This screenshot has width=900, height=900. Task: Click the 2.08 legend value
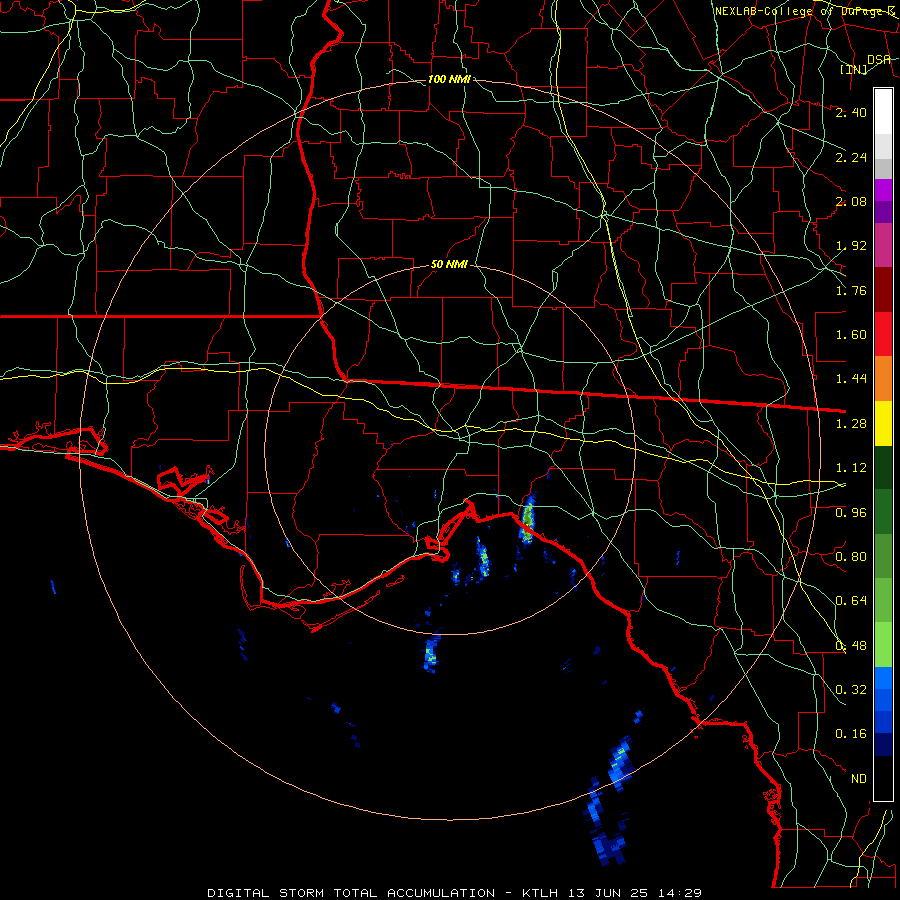(x=851, y=201)
